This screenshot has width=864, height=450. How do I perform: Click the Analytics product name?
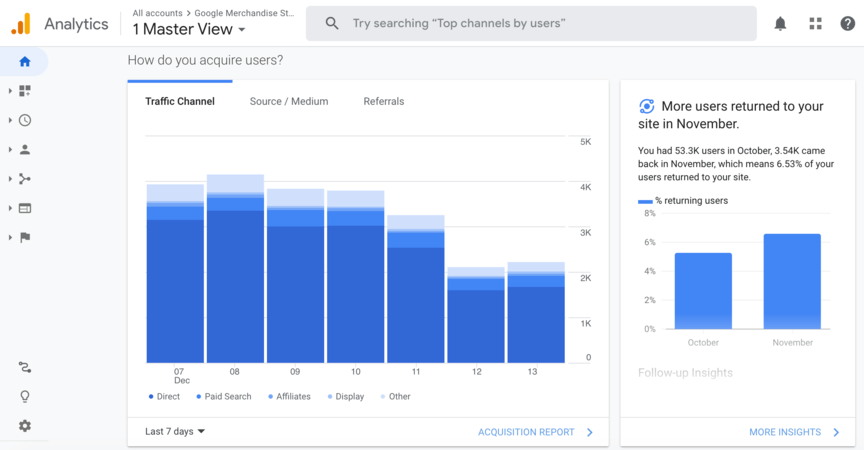(76, 24)
